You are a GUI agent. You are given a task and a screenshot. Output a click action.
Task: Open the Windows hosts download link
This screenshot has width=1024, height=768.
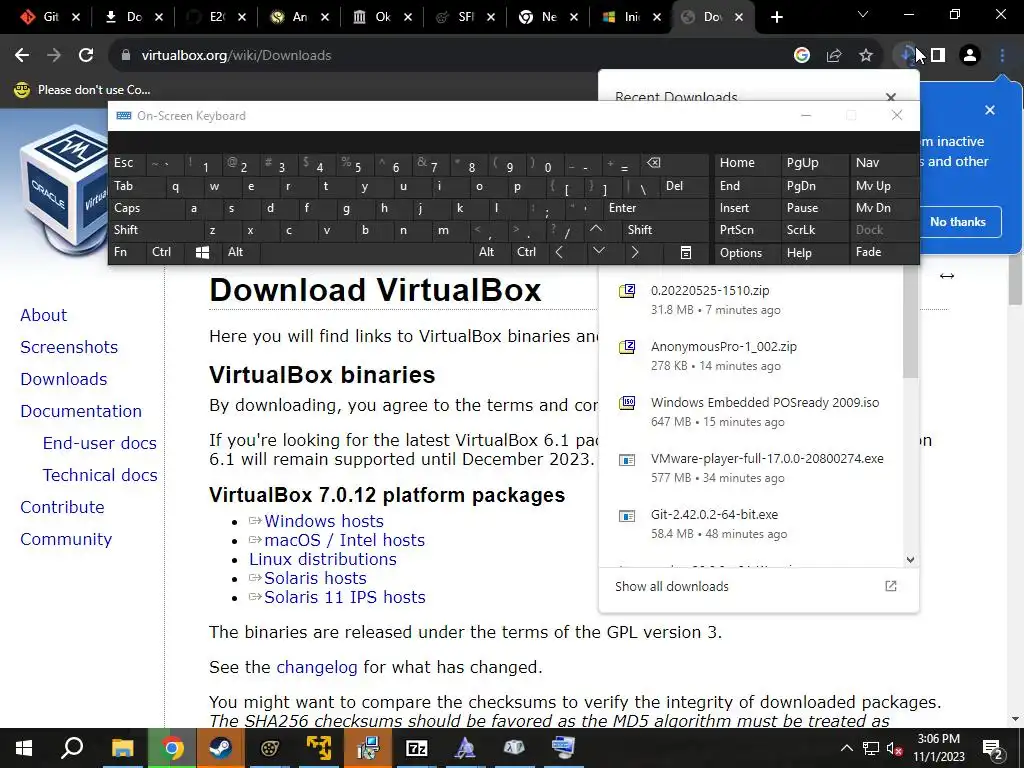[x=324, y=521]
